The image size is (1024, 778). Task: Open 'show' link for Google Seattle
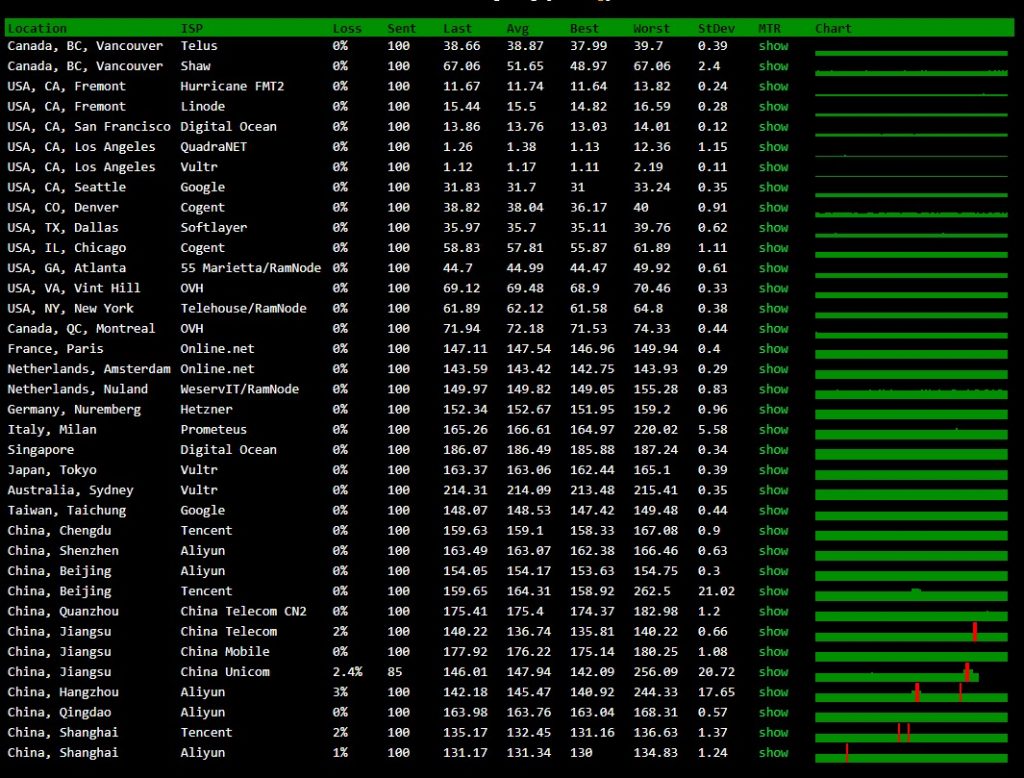pos(773,187)
